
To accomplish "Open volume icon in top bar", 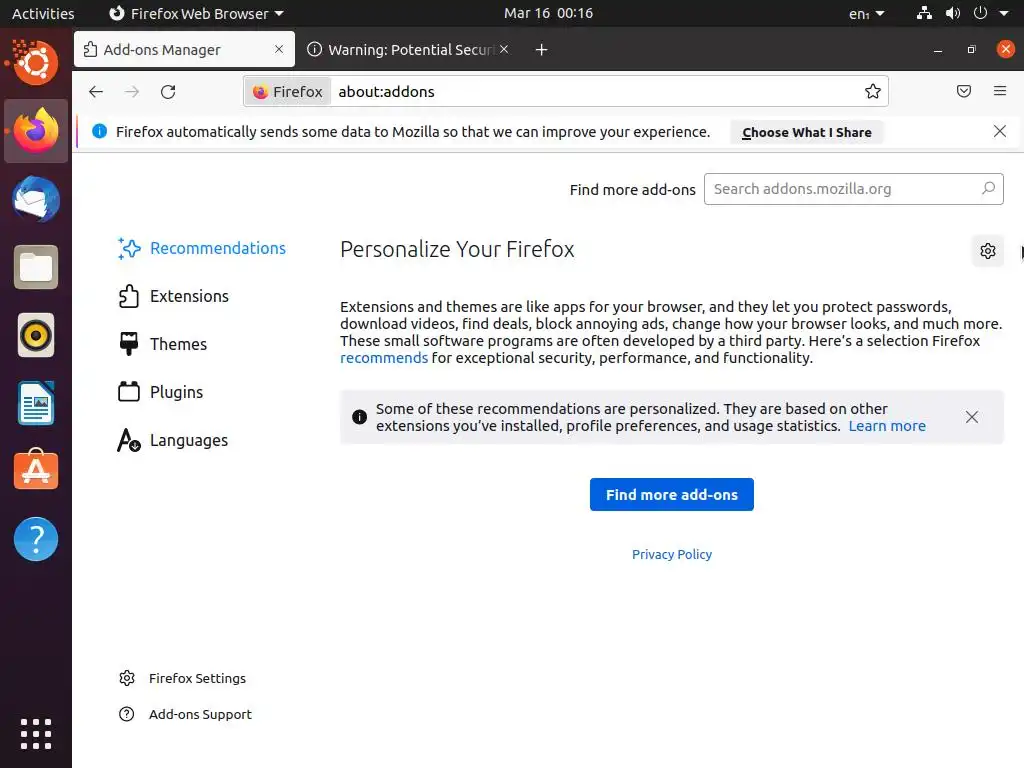I will coord(953,13).
